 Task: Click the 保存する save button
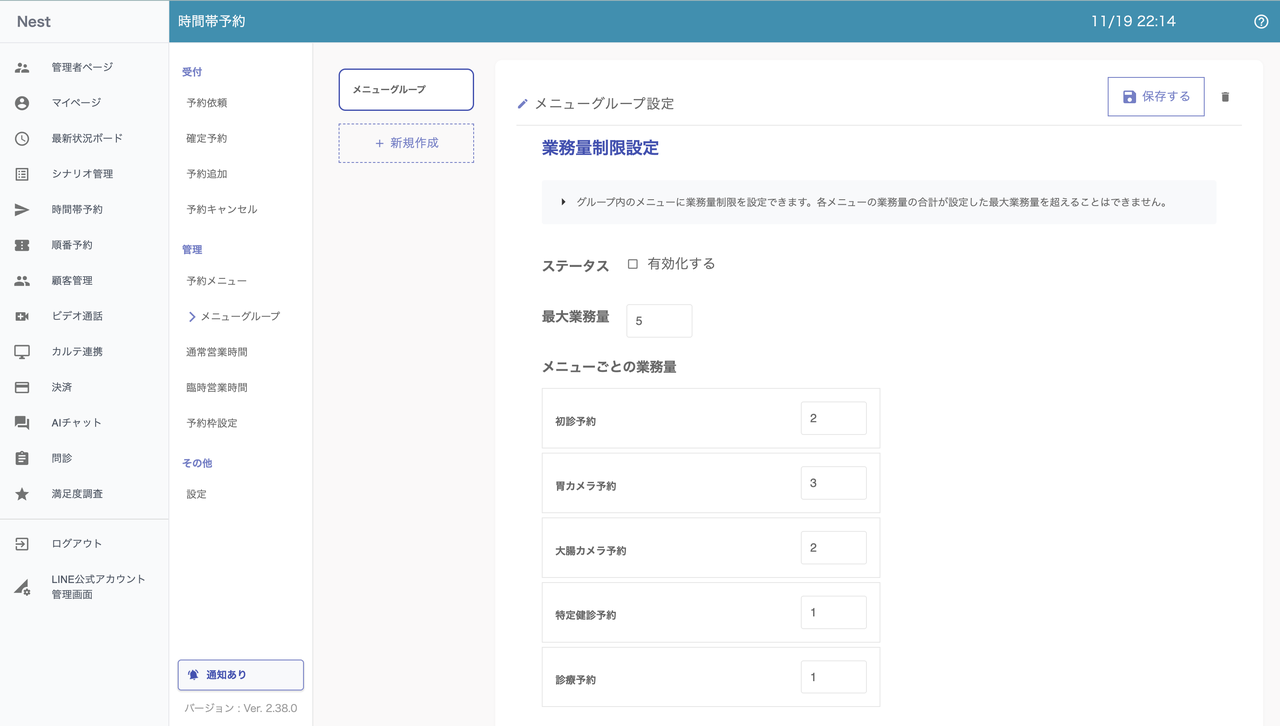point(1156,96)
